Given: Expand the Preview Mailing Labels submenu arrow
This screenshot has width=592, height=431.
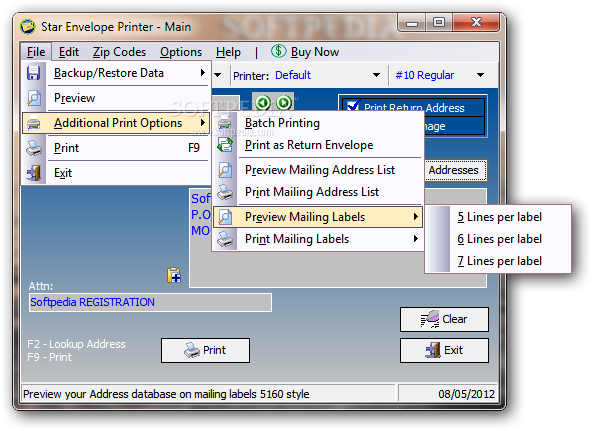Looking at the screenshot, I should click(x=415, y=217).
